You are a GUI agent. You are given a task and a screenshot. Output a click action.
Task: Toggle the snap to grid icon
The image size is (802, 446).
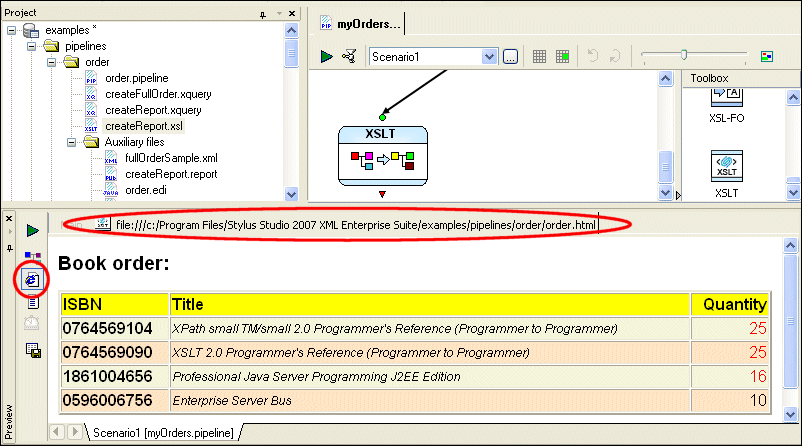[x=563, y=57]
